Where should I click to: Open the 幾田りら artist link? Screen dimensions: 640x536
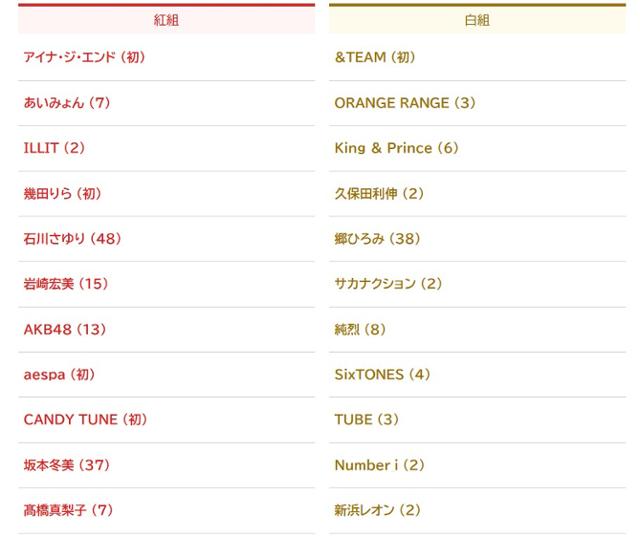tap(62, 193)
